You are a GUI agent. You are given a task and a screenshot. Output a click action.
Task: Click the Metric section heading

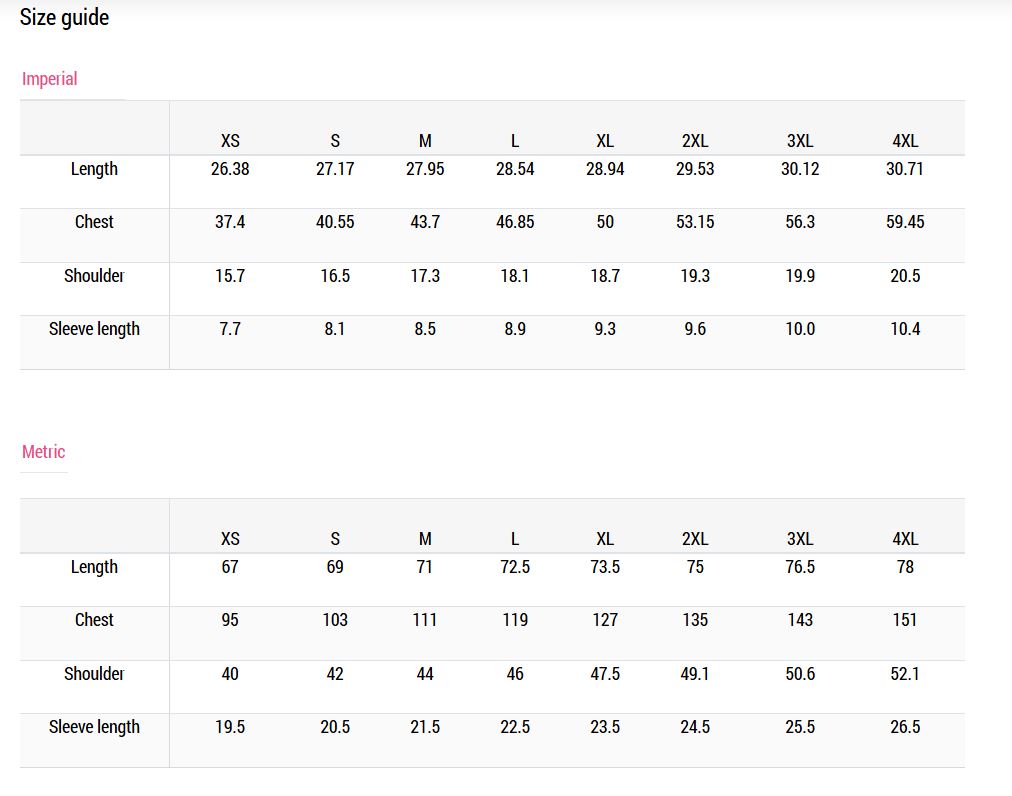pyautogui.click(x=43, y=452)
